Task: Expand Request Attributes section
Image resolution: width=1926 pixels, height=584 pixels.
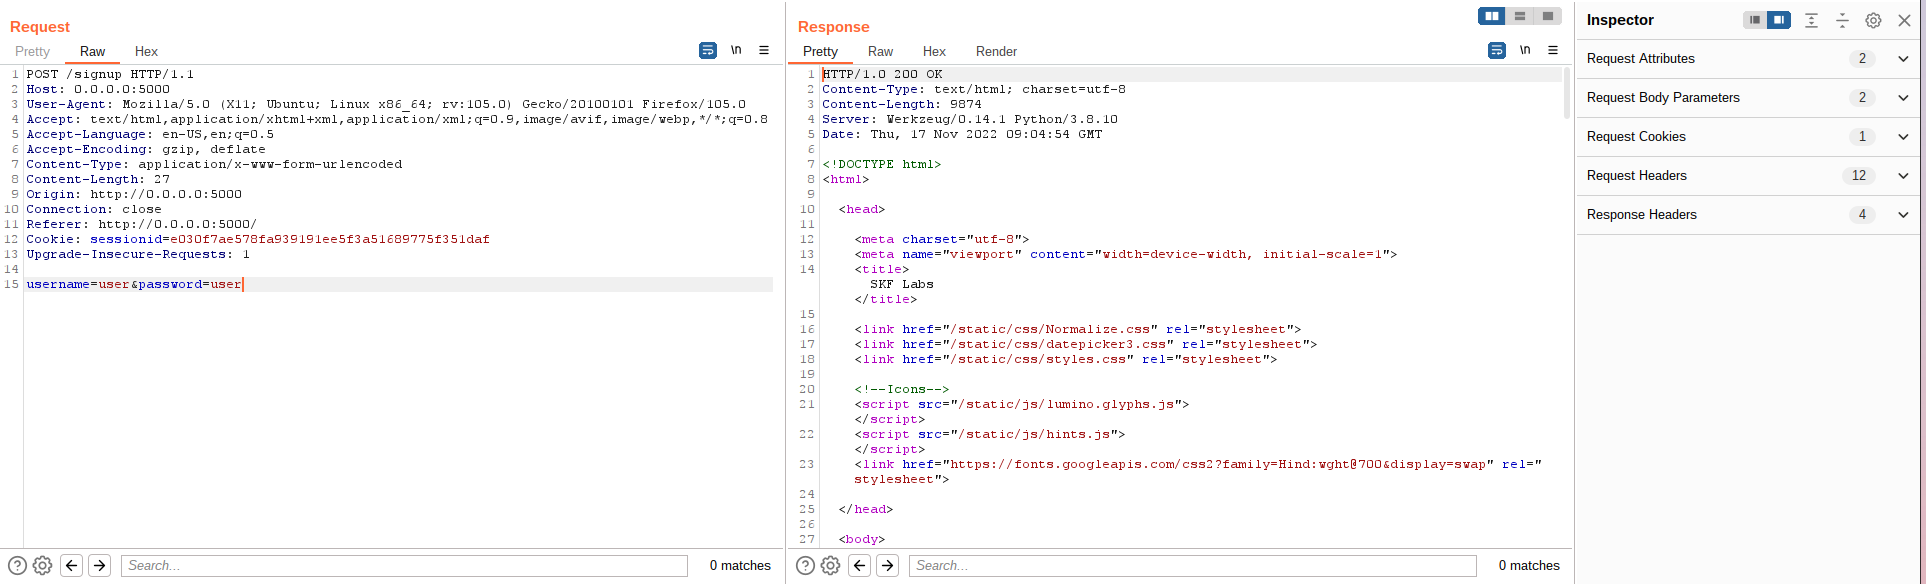Action: [1903, 59]
